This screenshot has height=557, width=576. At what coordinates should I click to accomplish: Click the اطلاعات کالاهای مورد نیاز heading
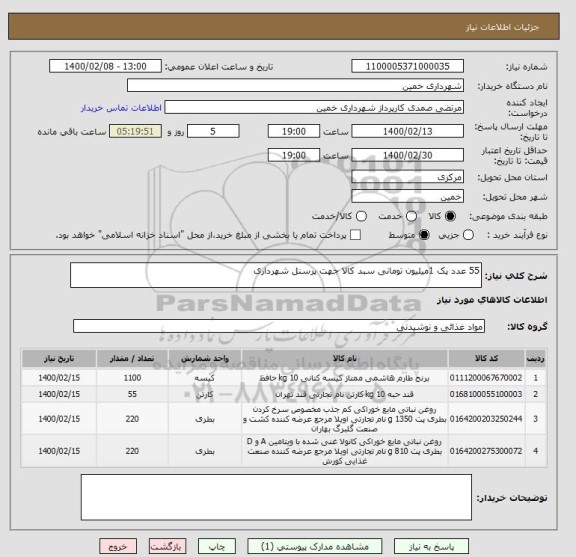tap(492, 300)
